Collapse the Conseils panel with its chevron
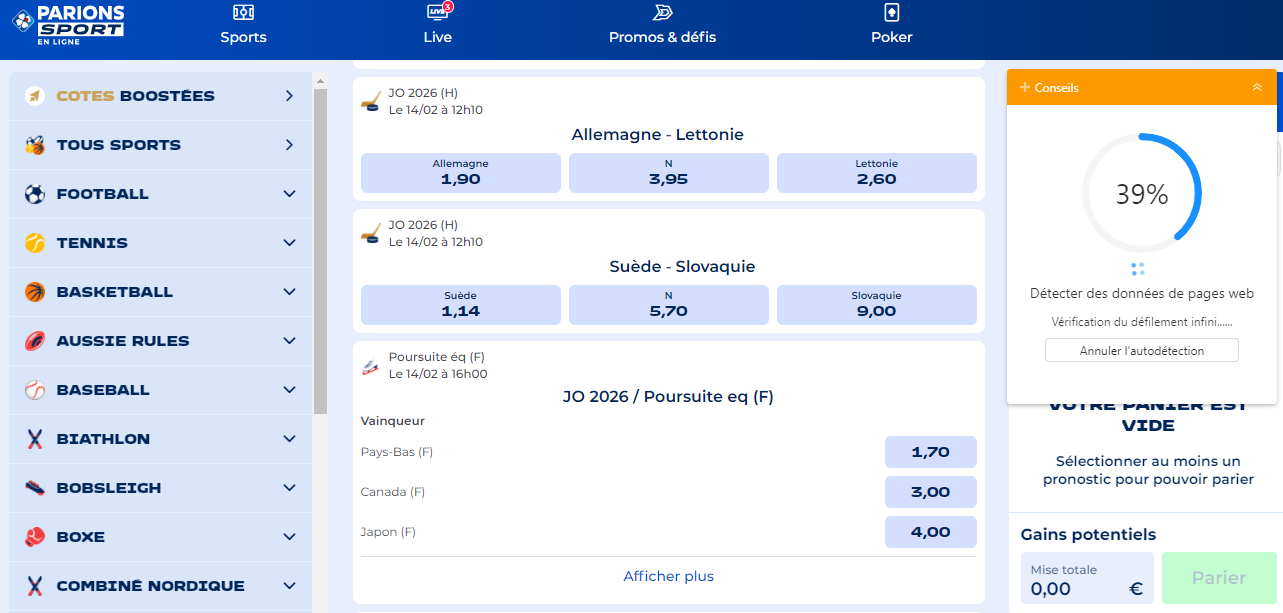The height and width of the screenshot is (613, 1283). coord(1257,87)
